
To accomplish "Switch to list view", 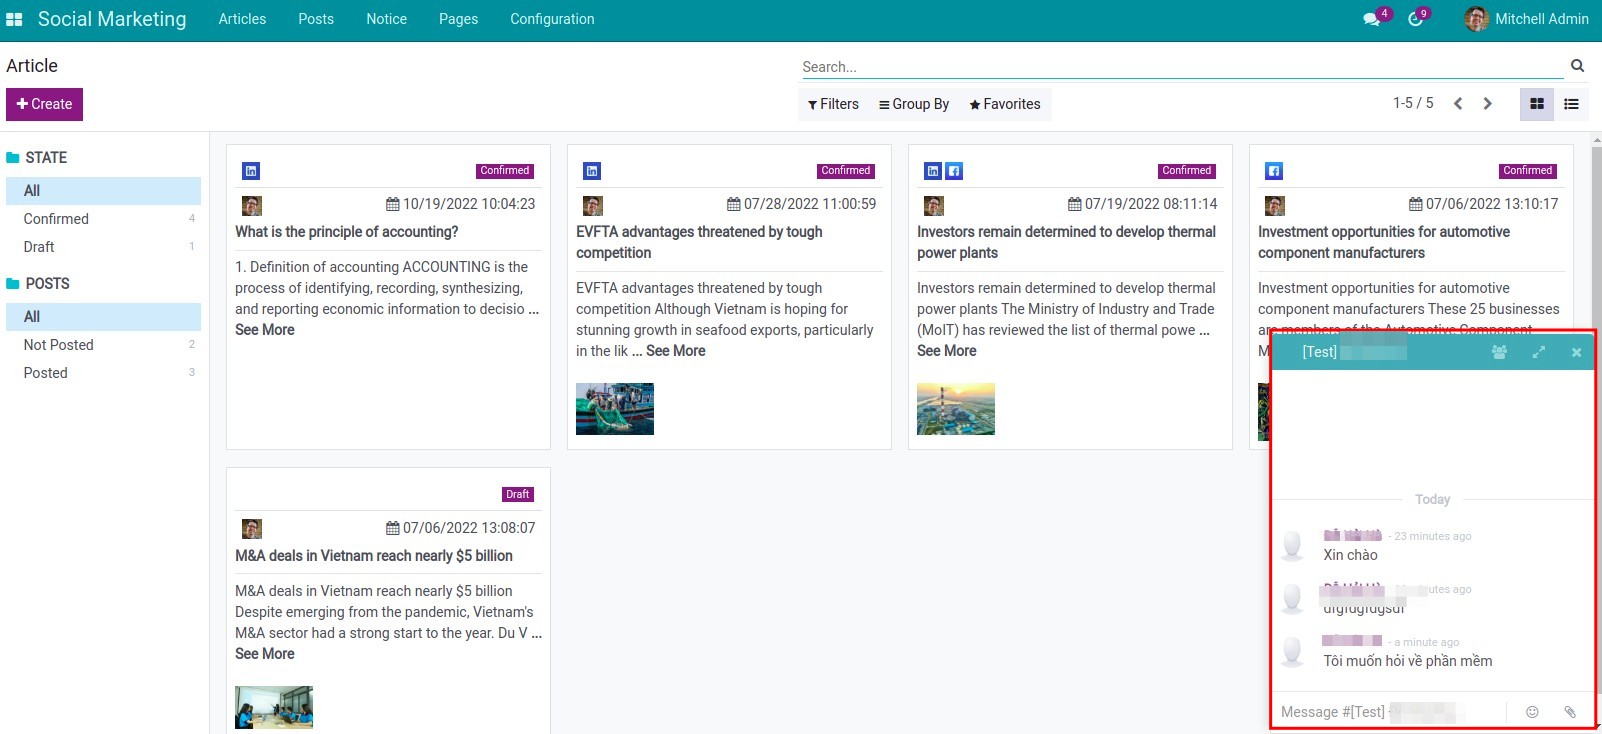I will [1571, 104].
